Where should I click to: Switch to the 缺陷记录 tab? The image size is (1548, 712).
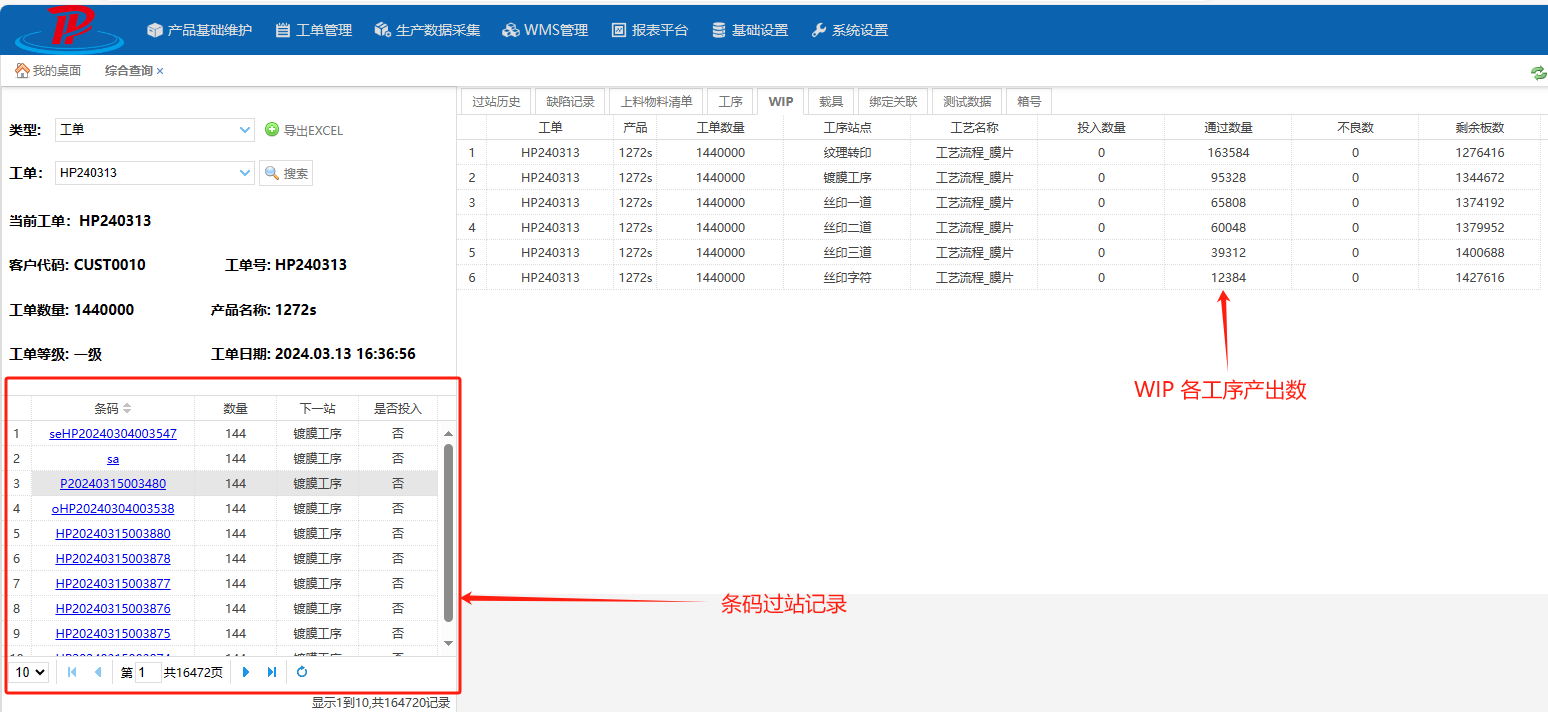tap(570, 102)
